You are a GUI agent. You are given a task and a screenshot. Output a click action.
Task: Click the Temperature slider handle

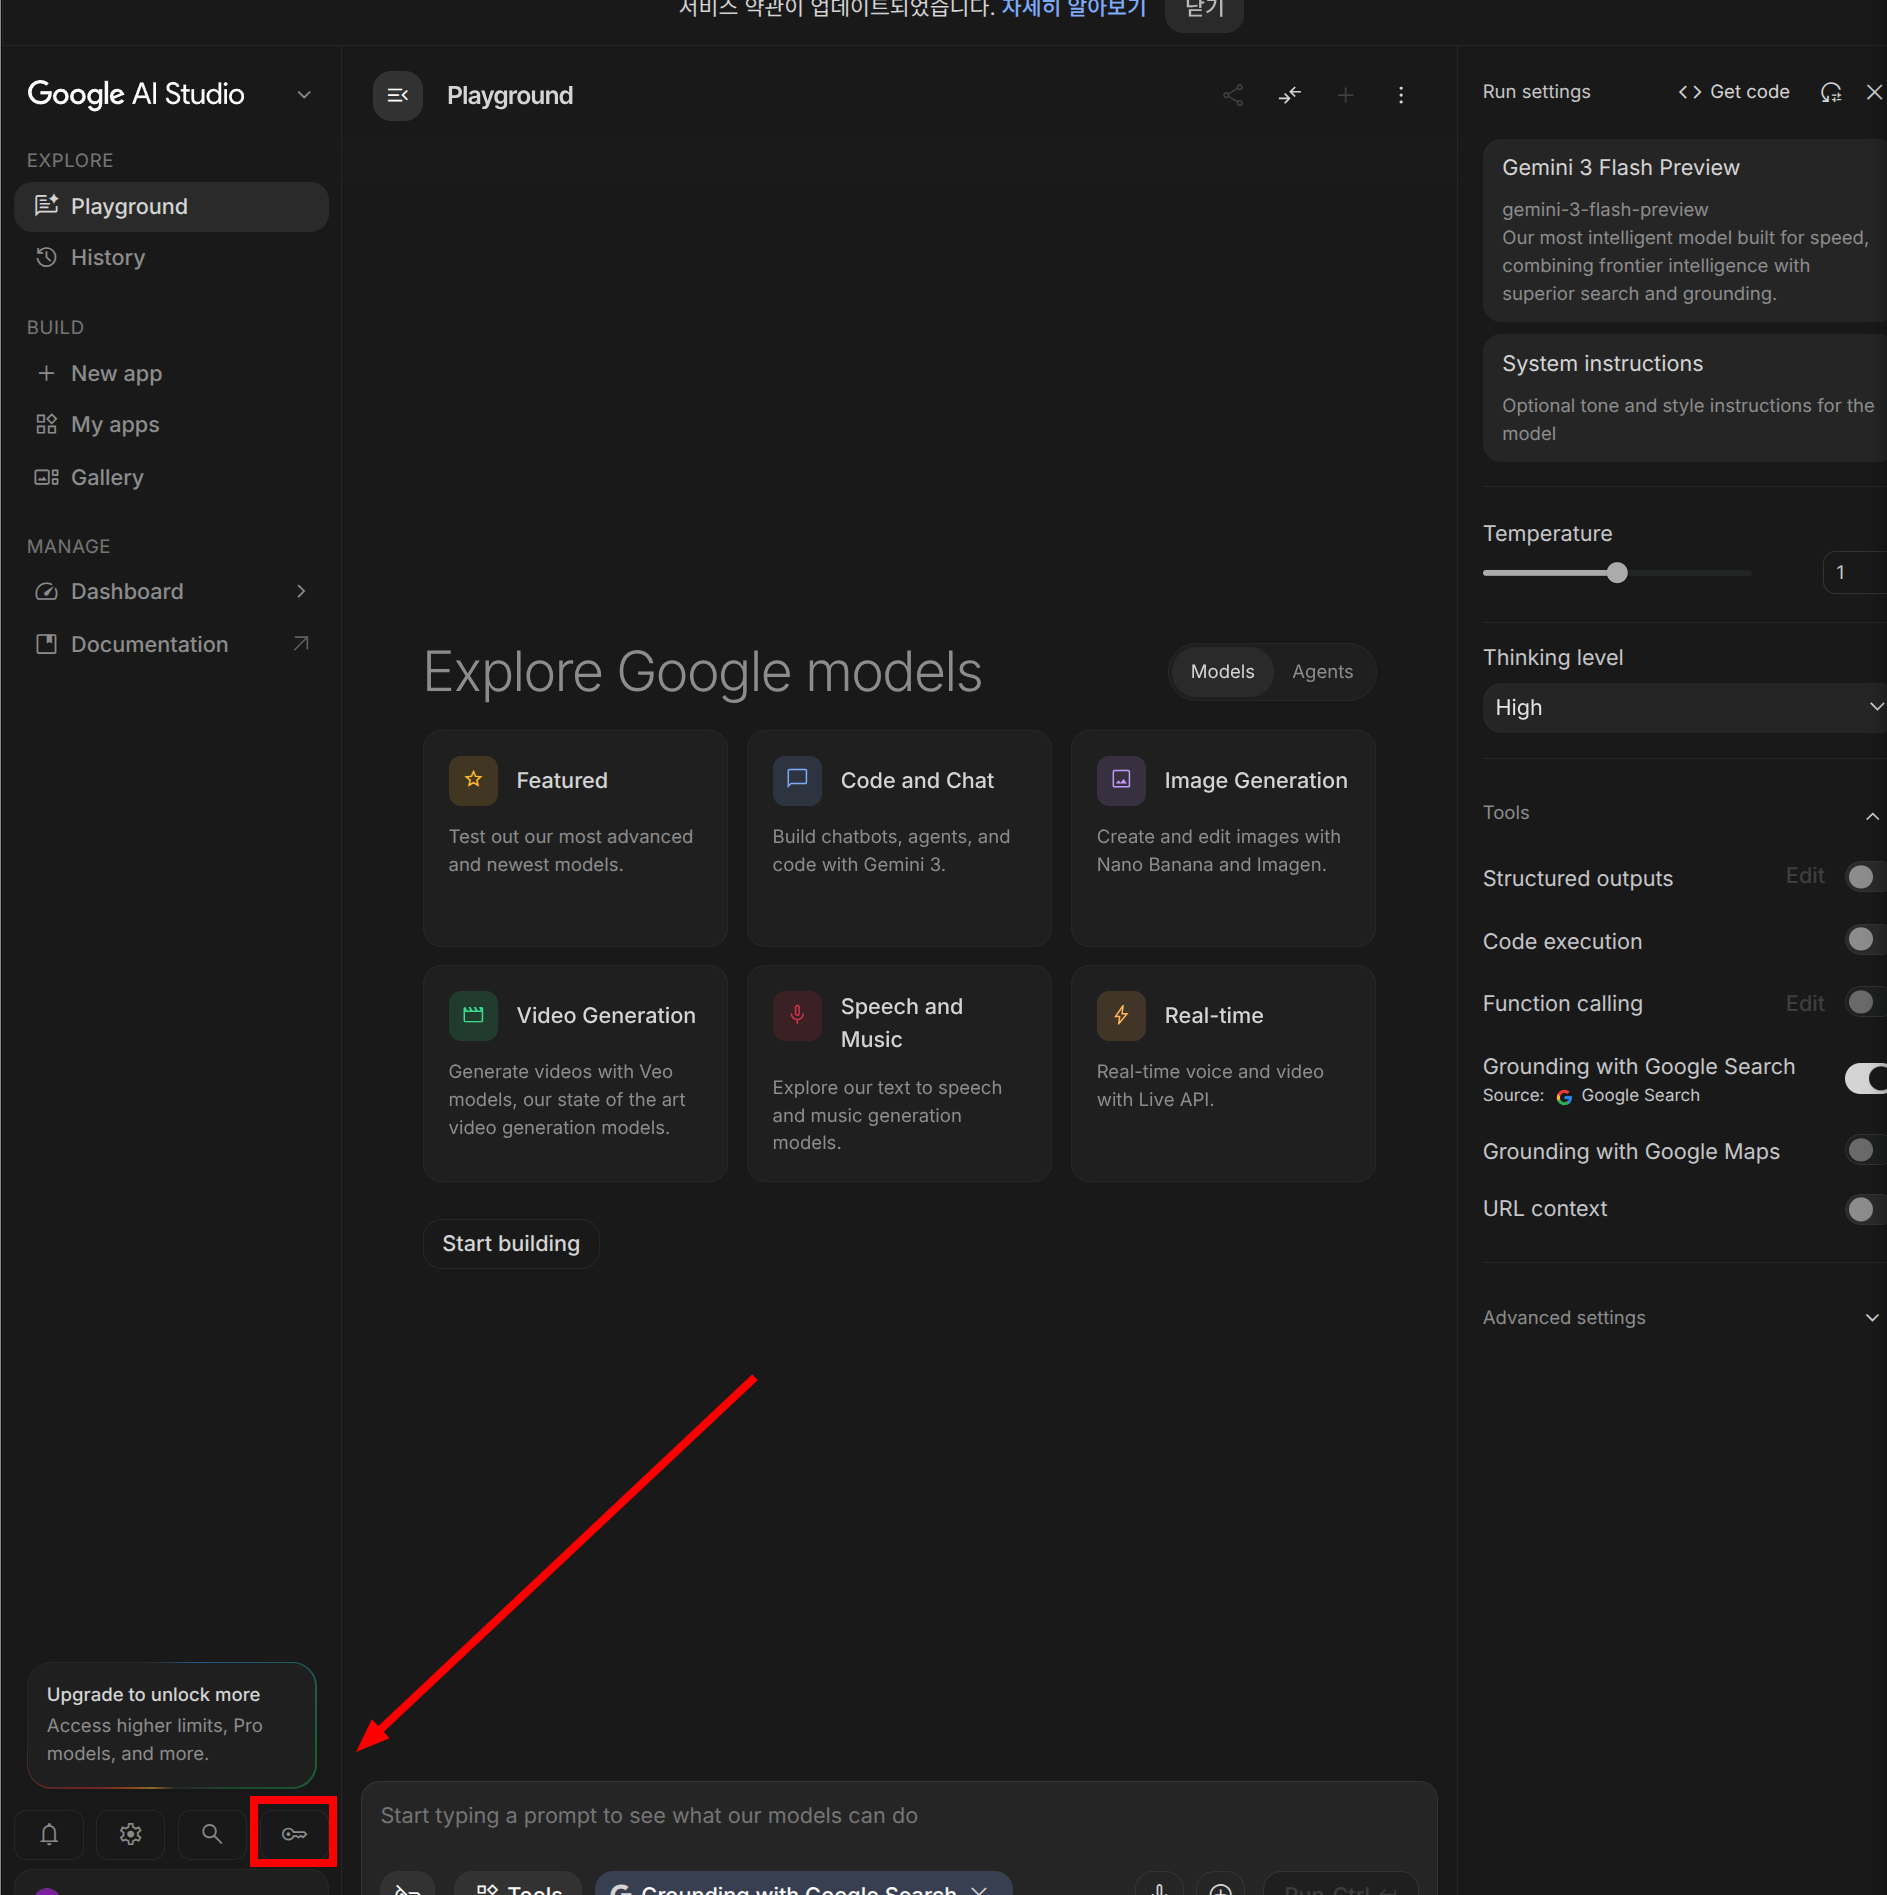pyautogui.click(x=1617, y=573)
